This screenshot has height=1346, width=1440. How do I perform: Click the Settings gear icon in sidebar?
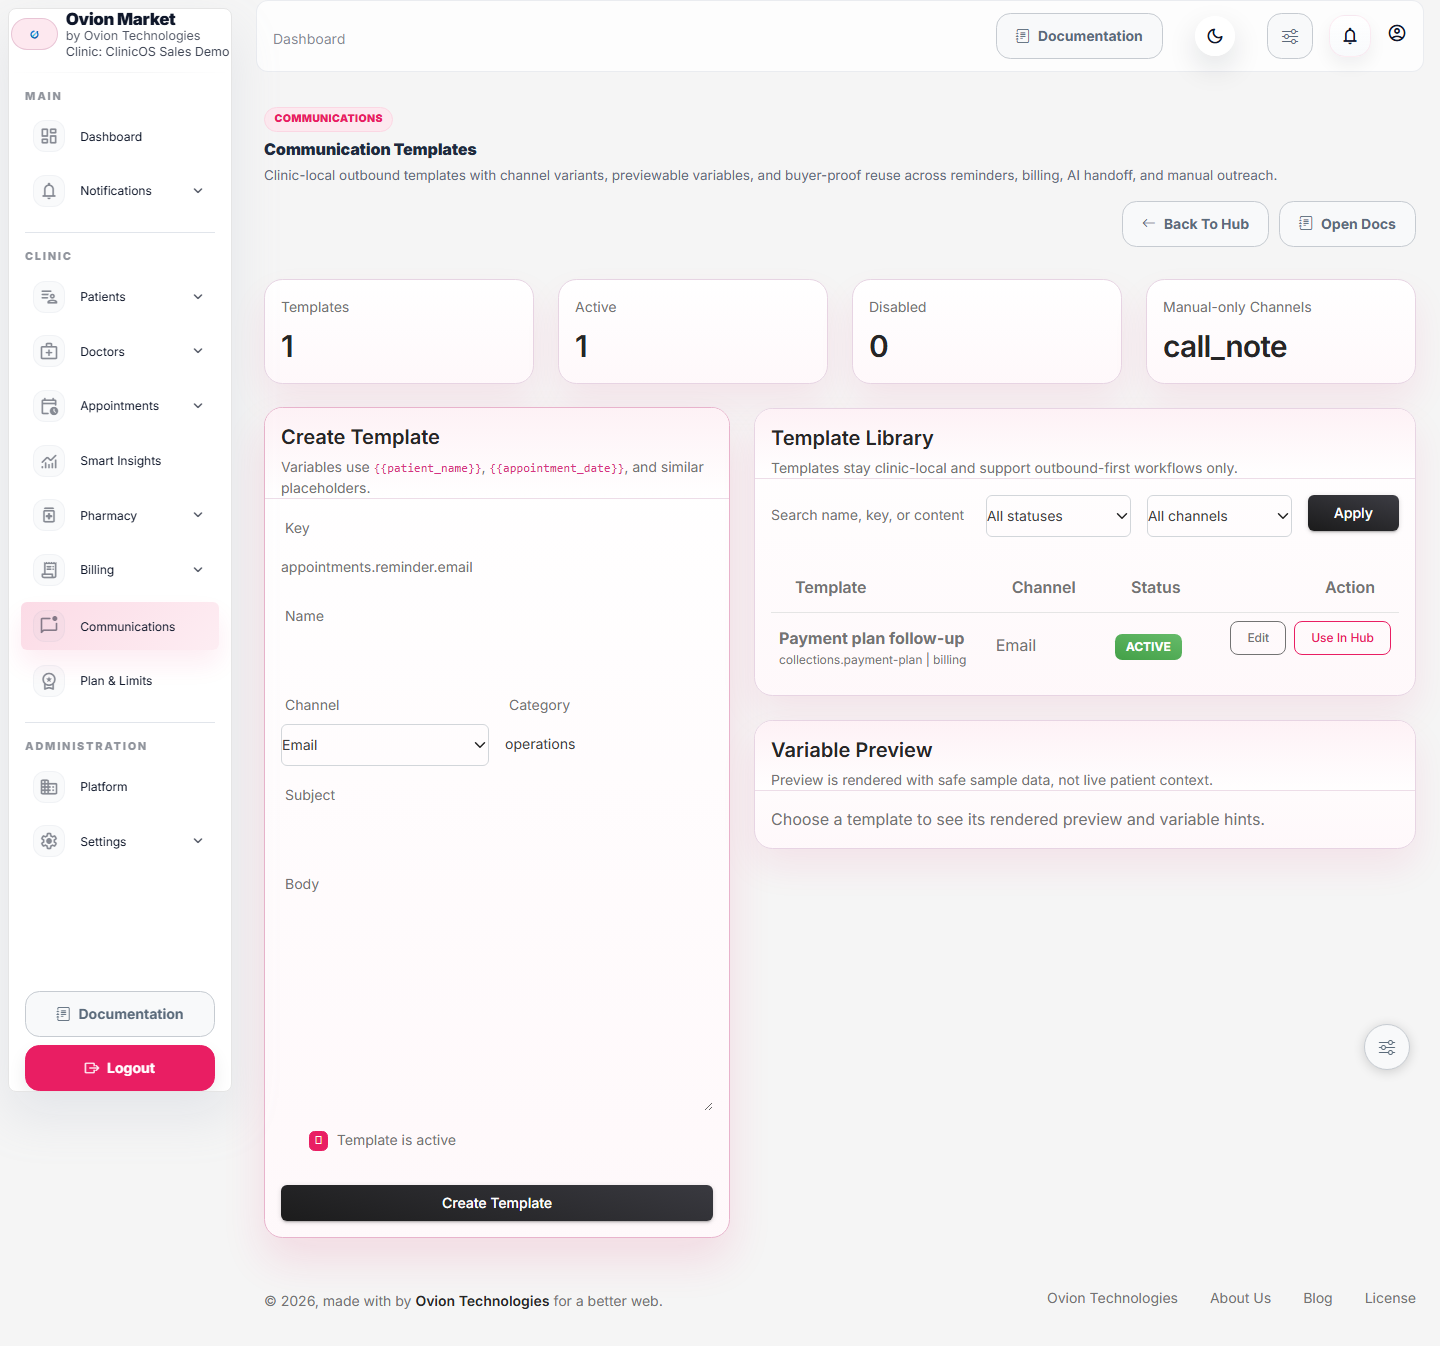pyautogui.click(x=49, y=841)
